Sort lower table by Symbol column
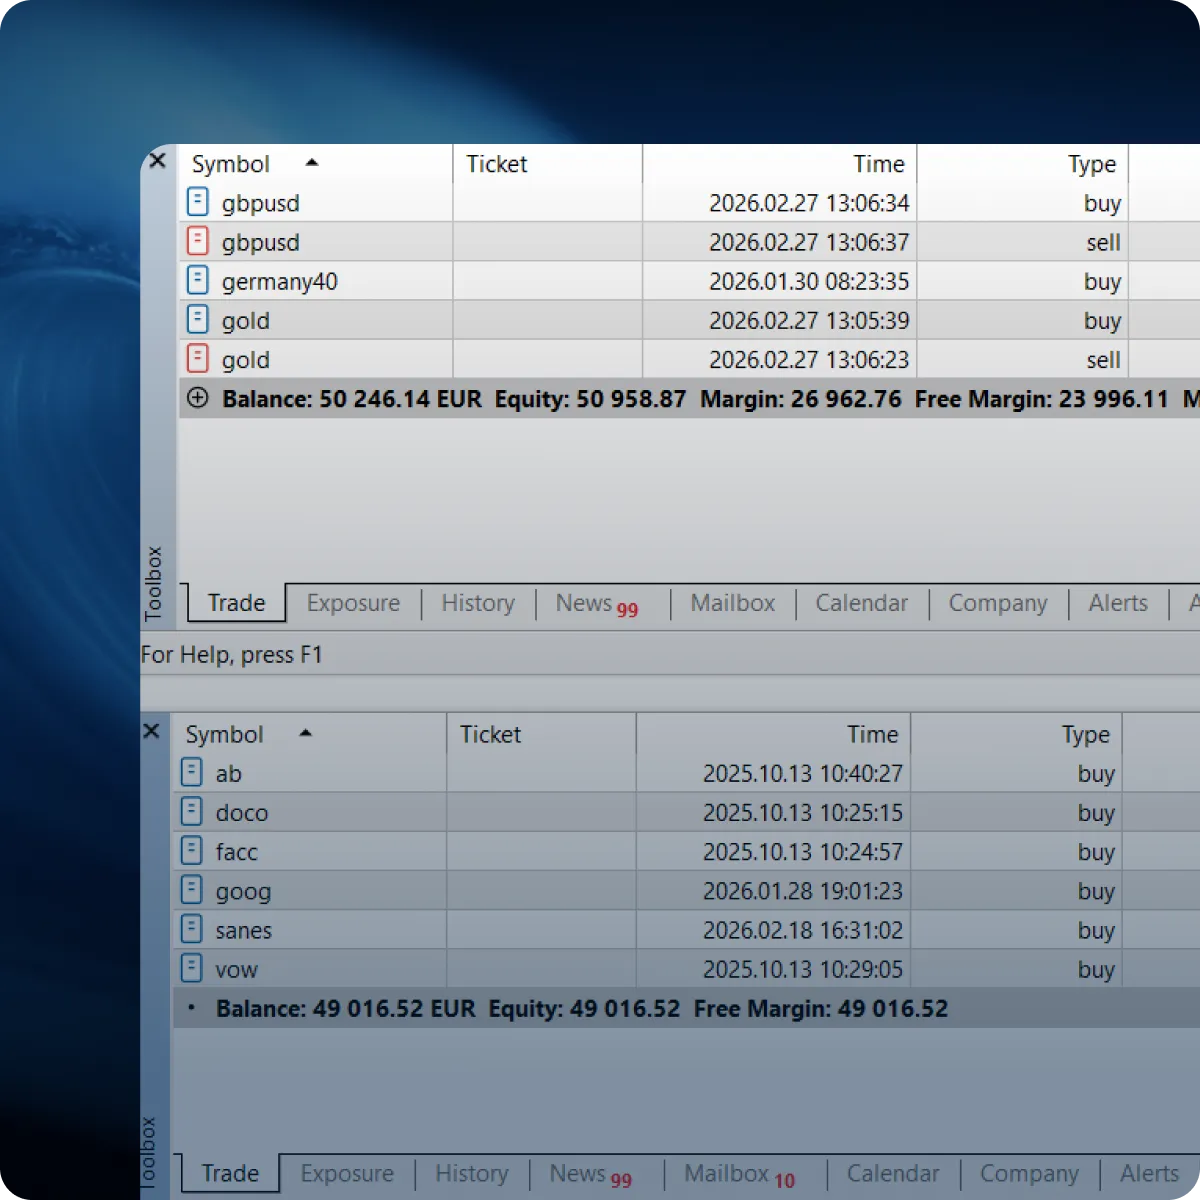Screen dimensions: 1200x1200 (225, 734)
